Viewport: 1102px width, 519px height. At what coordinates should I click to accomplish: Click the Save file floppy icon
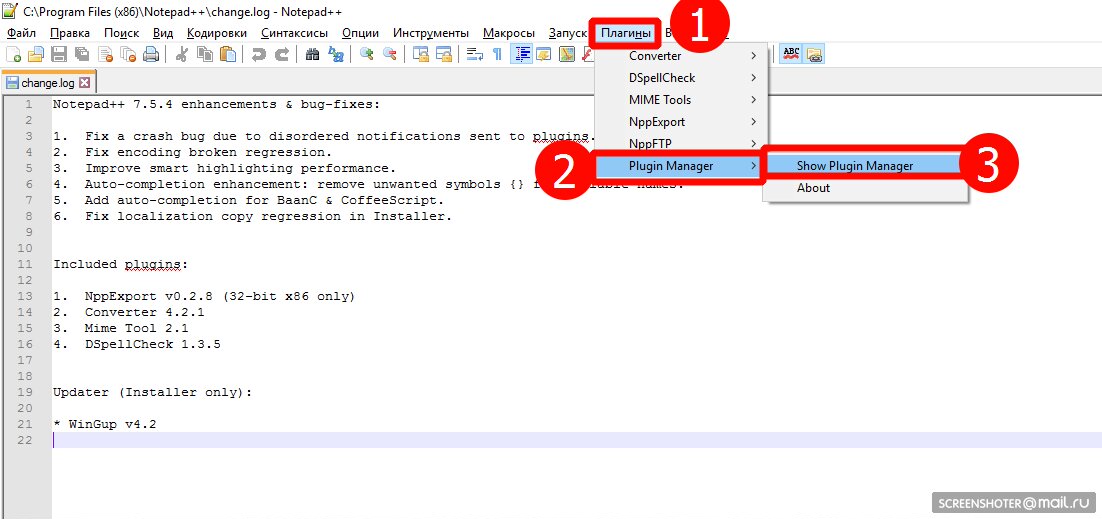tap(59, 54)
